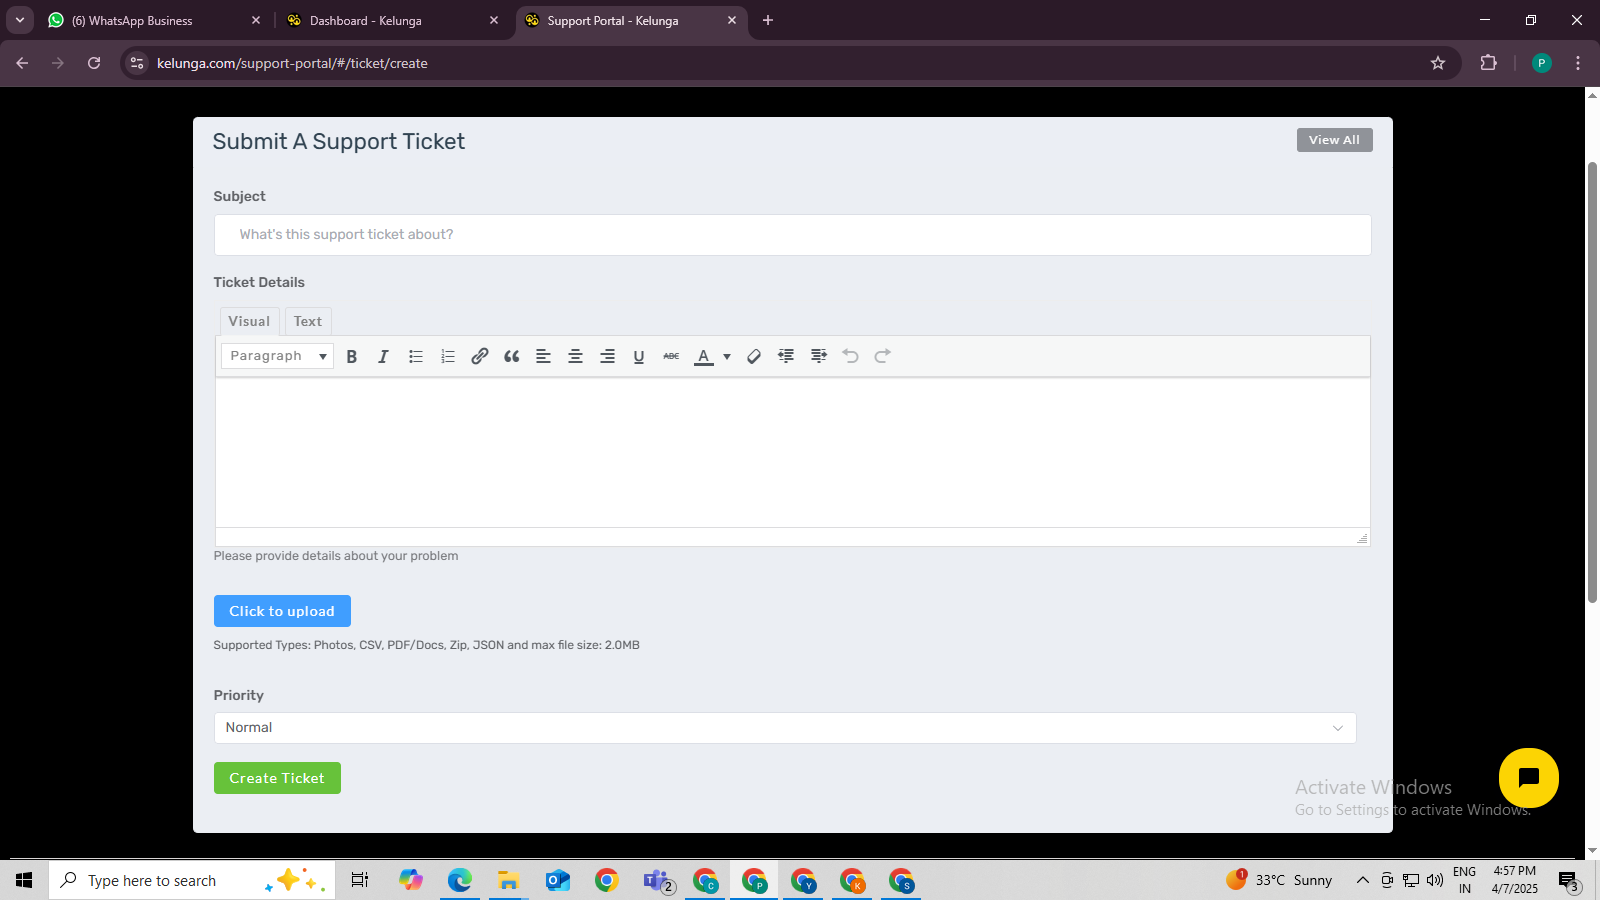The height and width of the screenshot is (900, 1600).
Task: Click inside the Subject input field
Action: click(792, 234)
